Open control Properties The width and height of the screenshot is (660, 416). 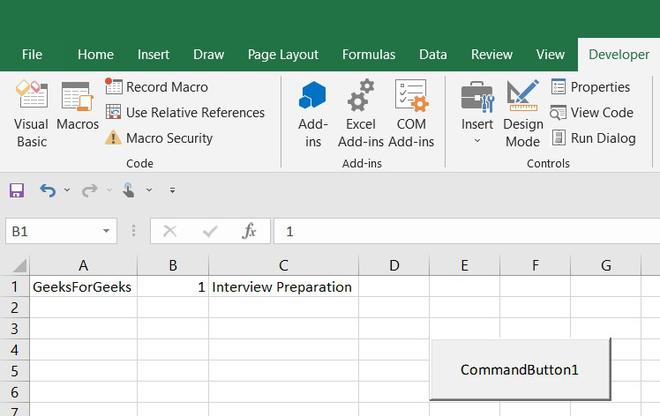[x=590, y=87]
